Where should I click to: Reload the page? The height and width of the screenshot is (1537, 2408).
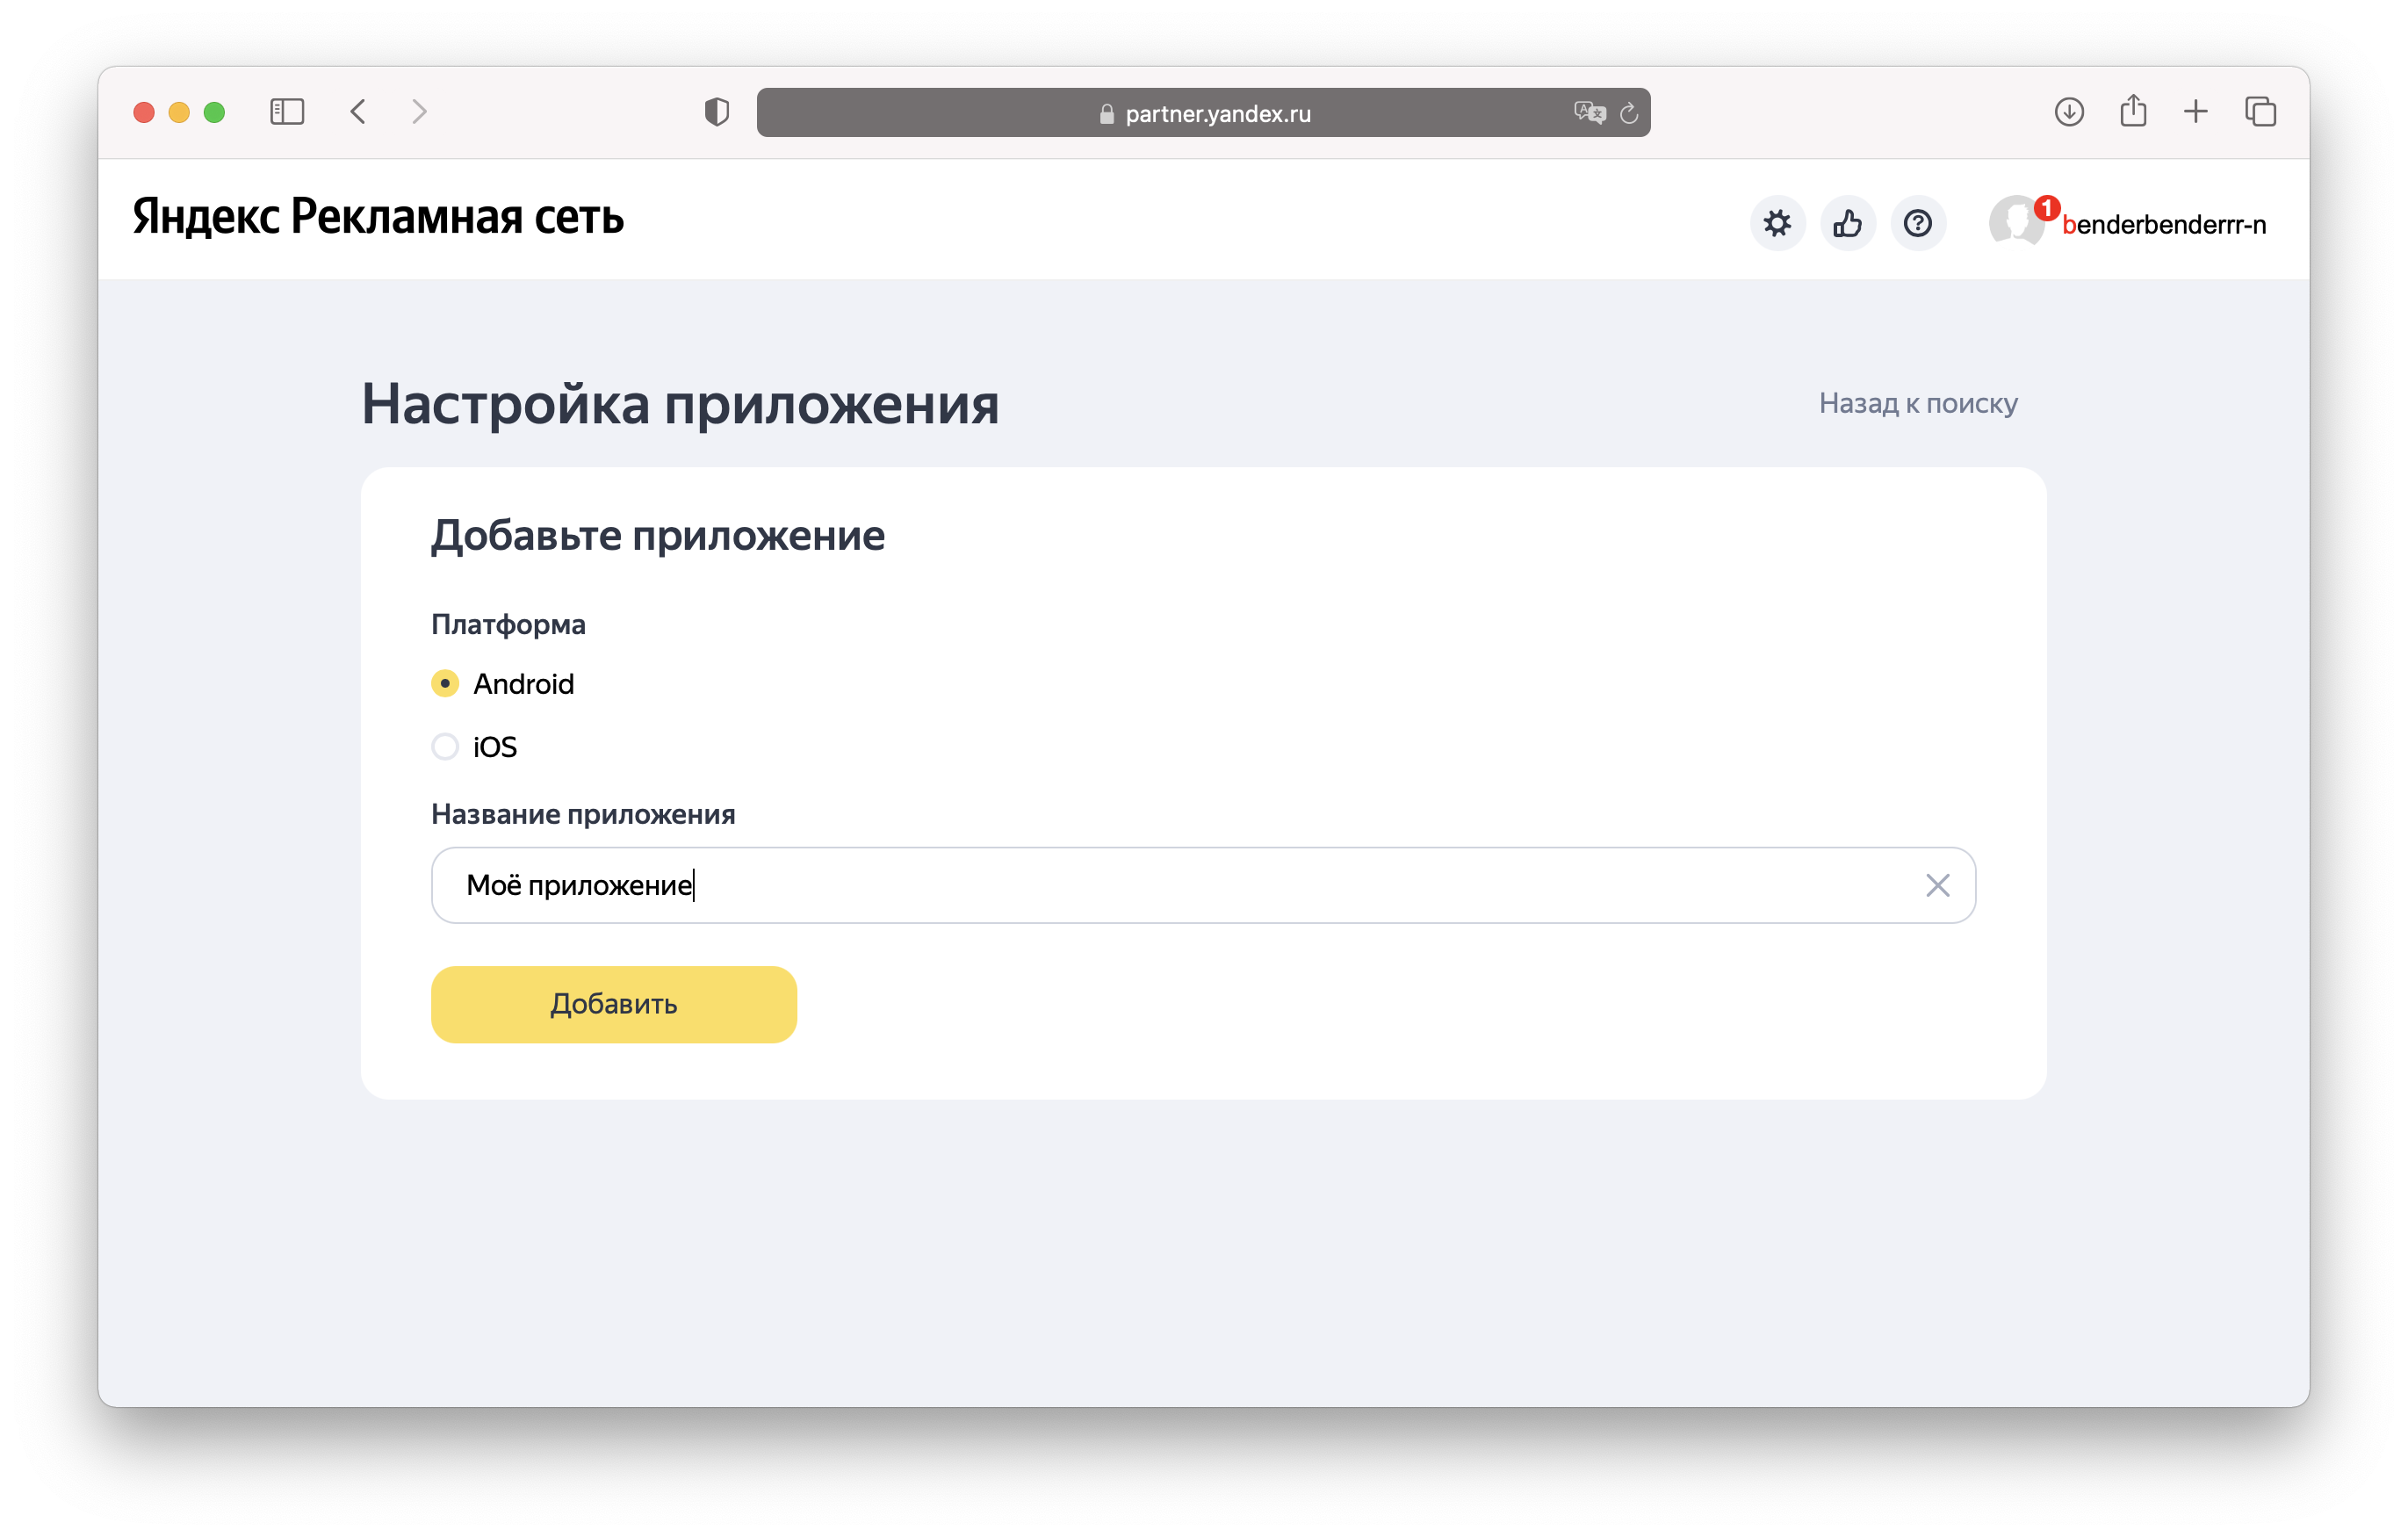pos(1629,113)
